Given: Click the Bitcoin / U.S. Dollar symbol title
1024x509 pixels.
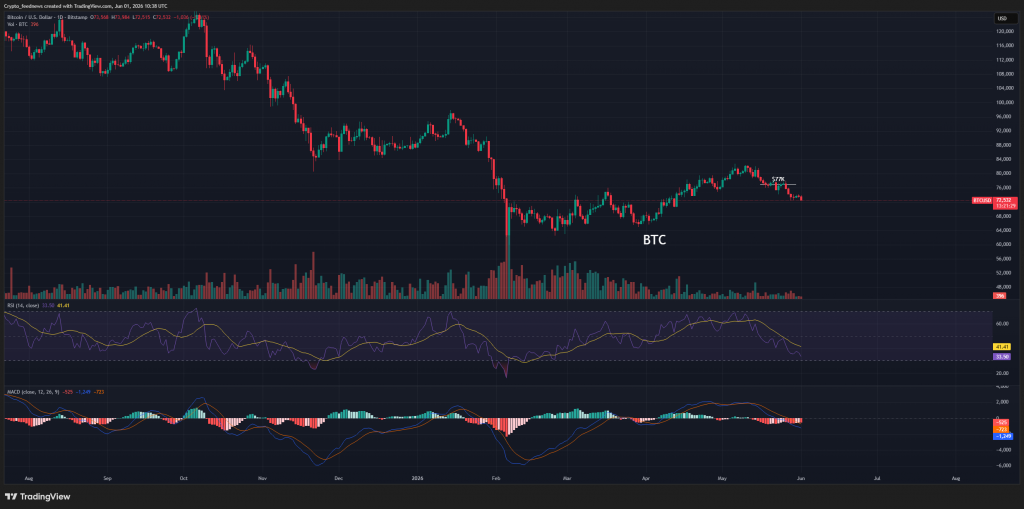Looking at the screenshot, I should pos(29,18).
